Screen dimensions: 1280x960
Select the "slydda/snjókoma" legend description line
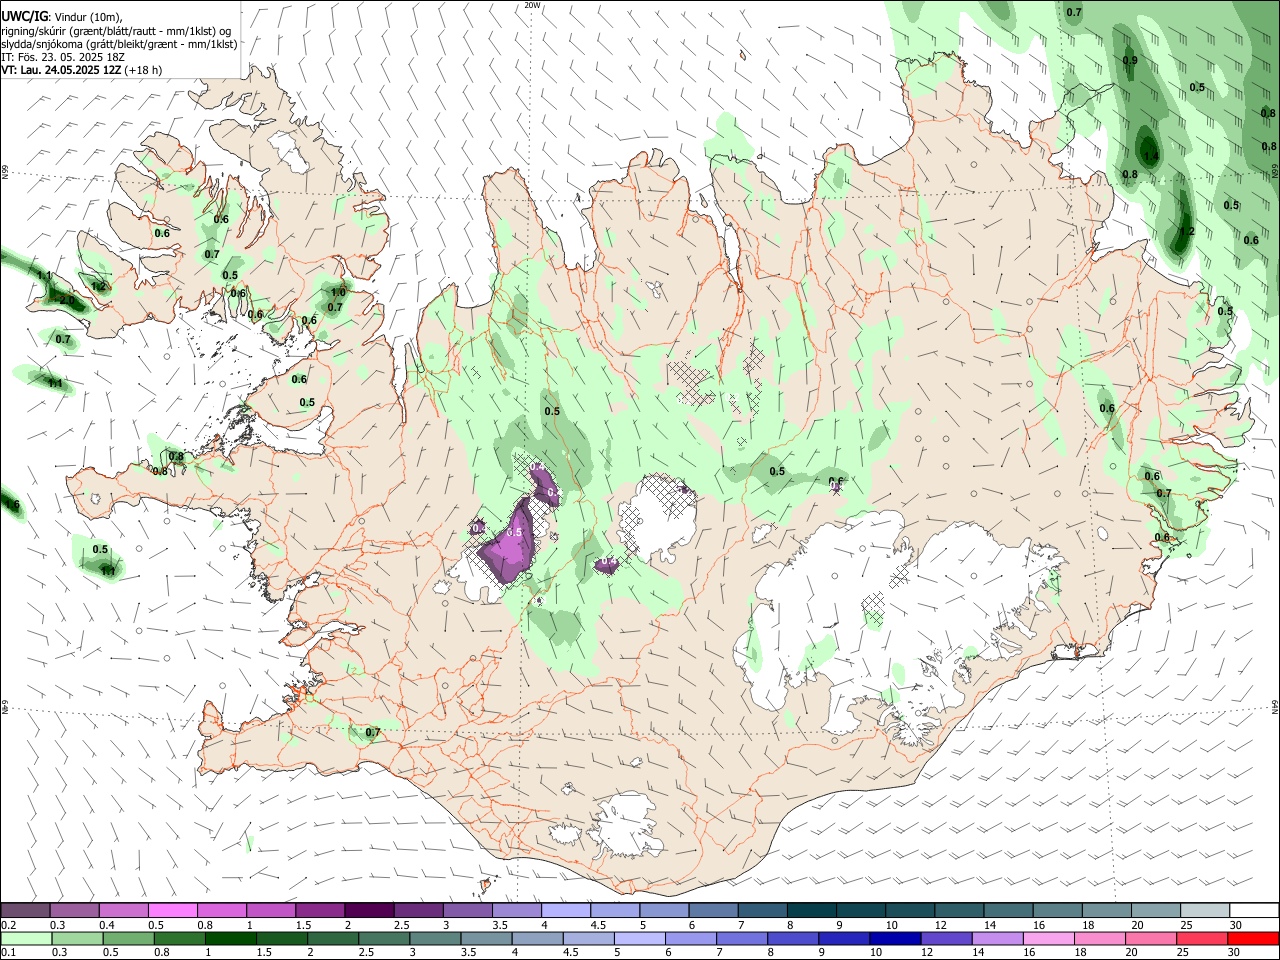[119, 44]
